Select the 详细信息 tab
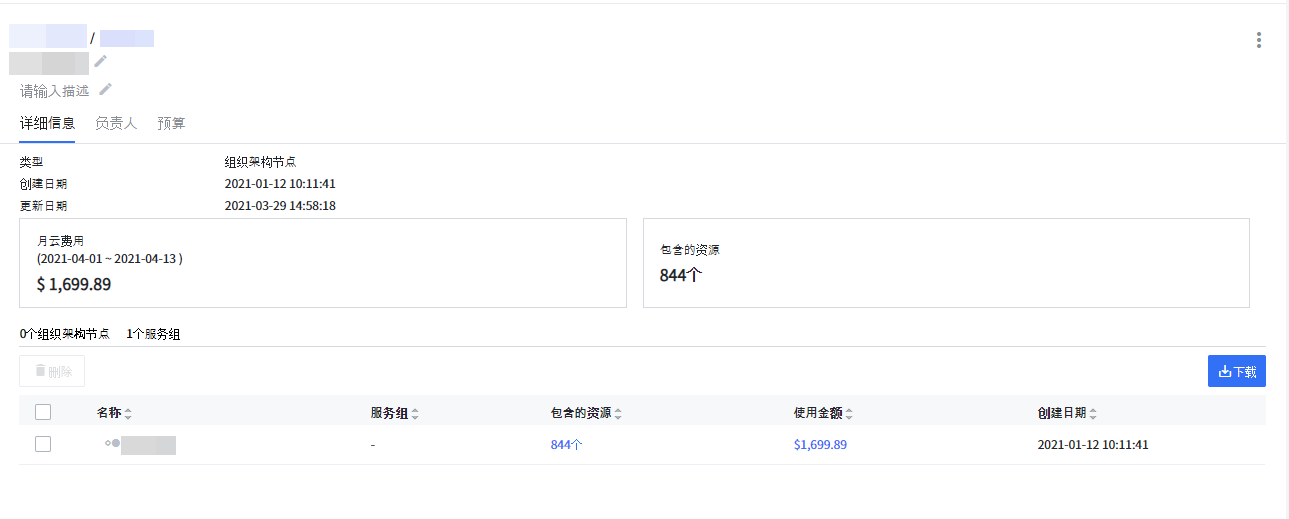Viewport: 1289px width, 519px height. pyautogui.click(x=47, y=123)
